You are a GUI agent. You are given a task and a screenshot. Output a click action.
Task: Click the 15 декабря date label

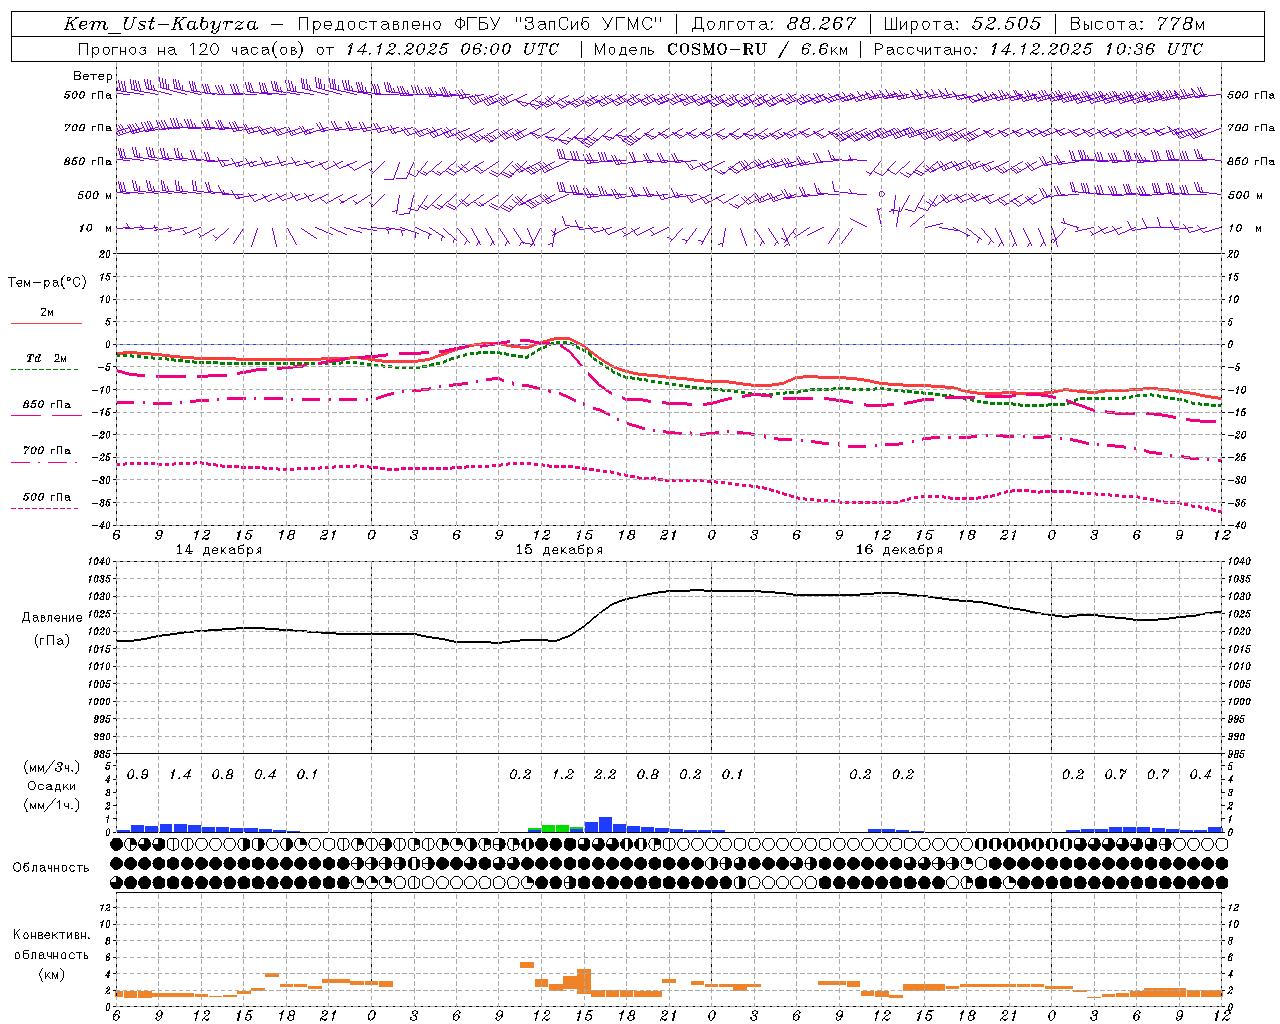(x=559, y=550)
